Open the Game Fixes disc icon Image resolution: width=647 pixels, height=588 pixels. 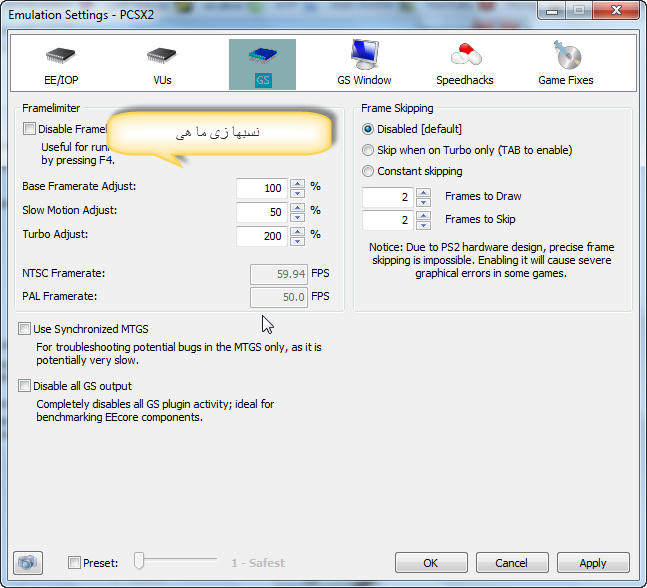click(567, 54)
